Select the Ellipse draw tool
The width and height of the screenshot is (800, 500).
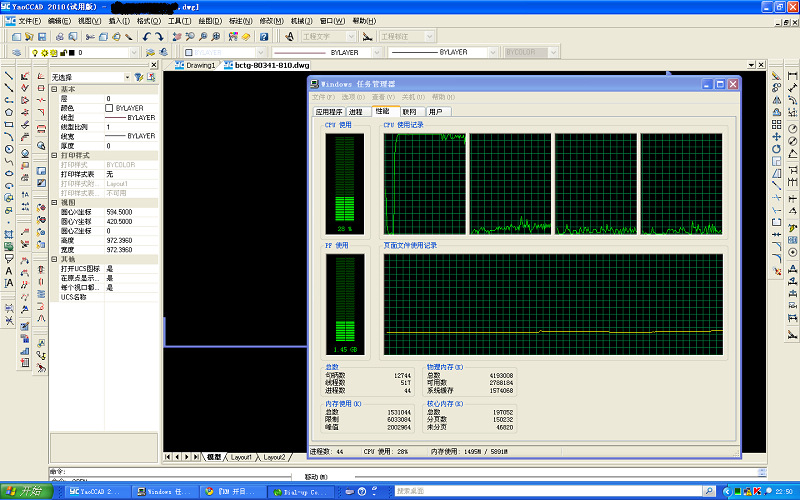[9, 173]
